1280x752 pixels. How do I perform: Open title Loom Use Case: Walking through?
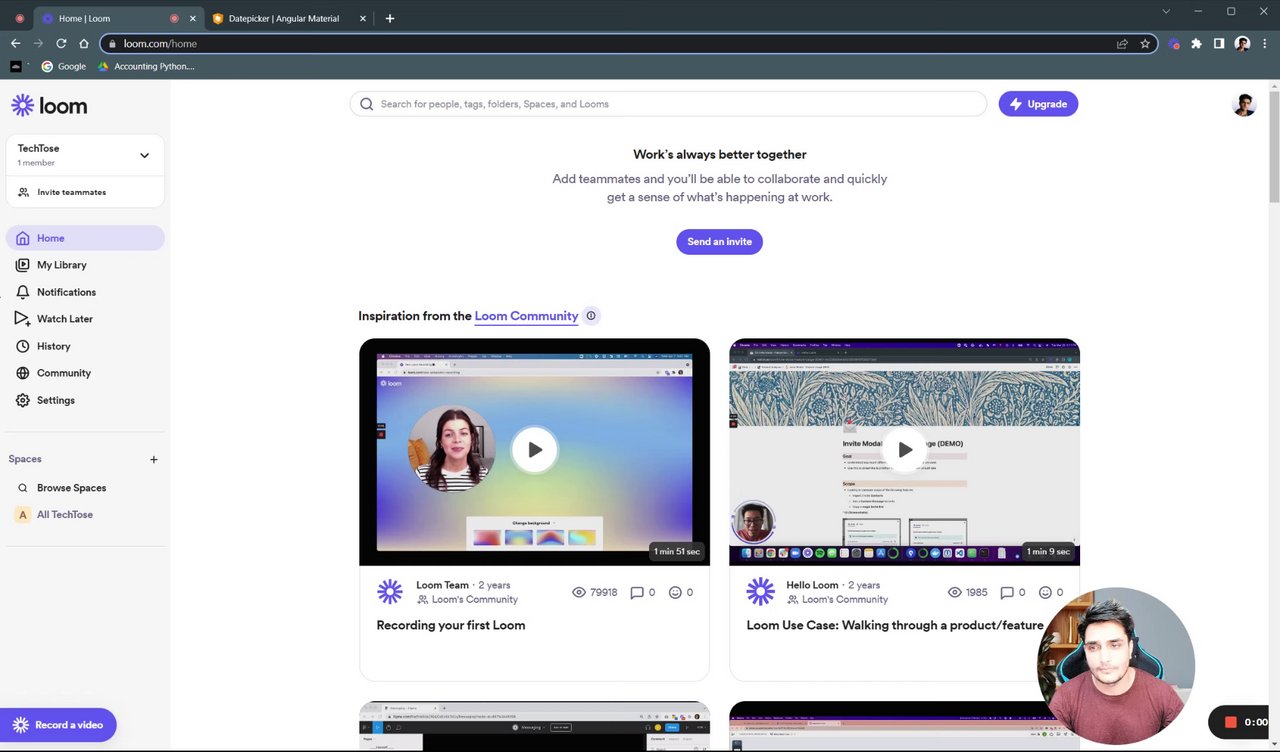point(895,625)
